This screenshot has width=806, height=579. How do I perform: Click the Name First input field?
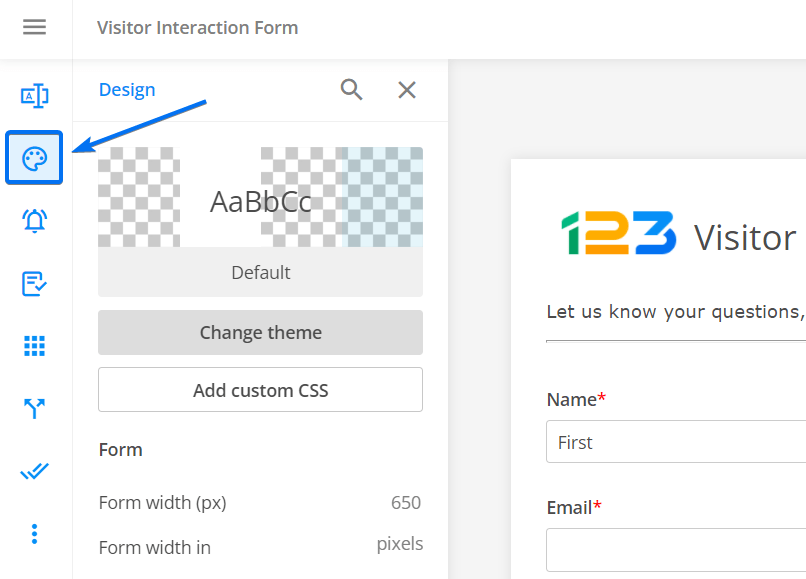point(676,443)
